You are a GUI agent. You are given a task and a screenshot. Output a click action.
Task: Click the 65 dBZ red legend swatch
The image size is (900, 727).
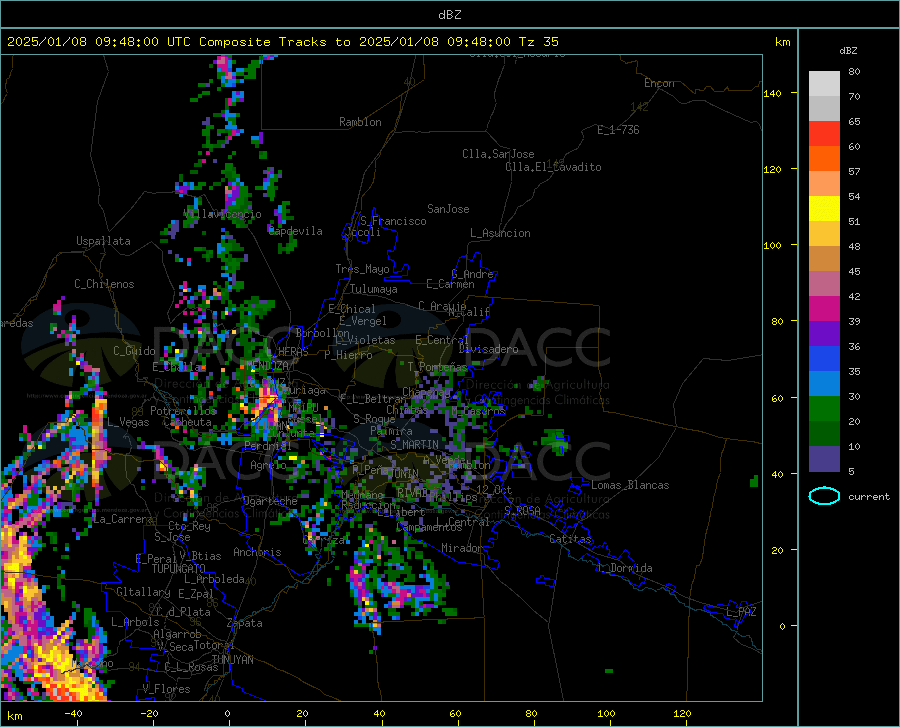pos(824,133)
